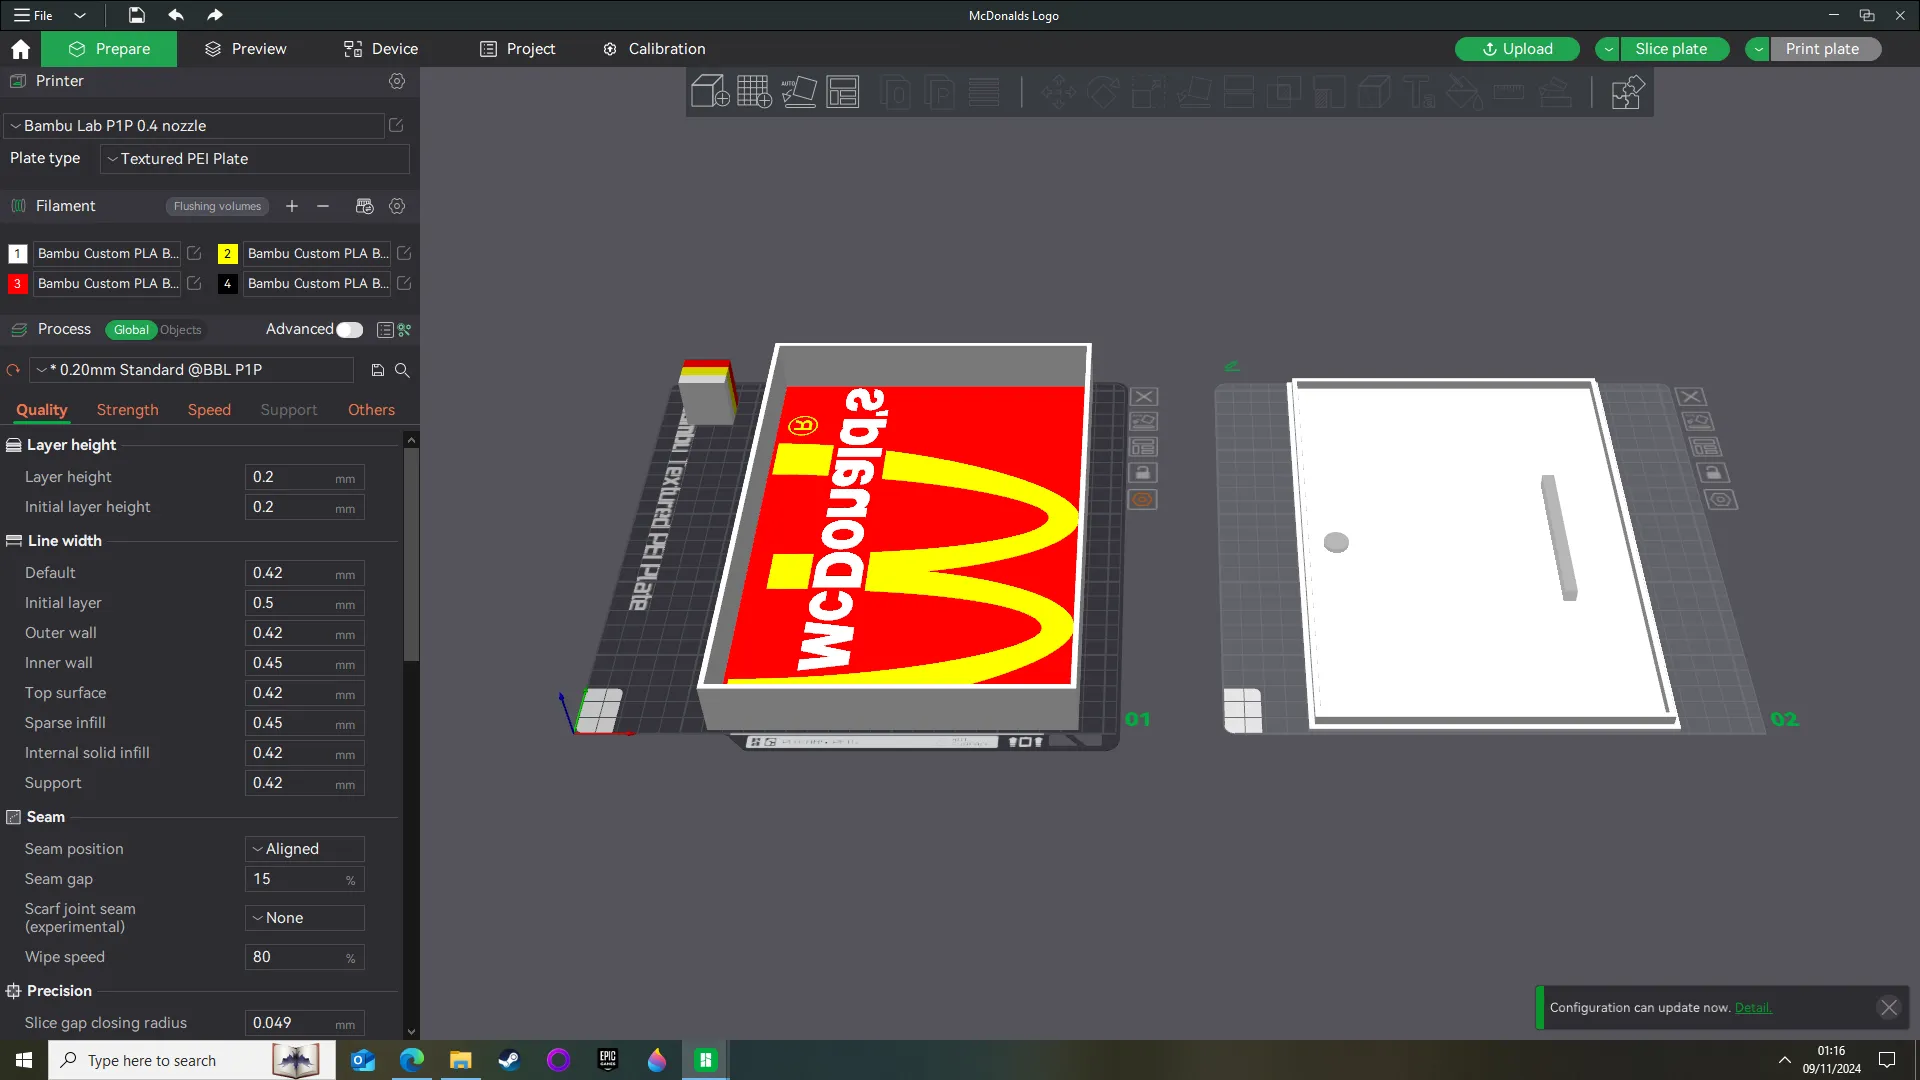Search process settings magnifier icon

[402, 370]
